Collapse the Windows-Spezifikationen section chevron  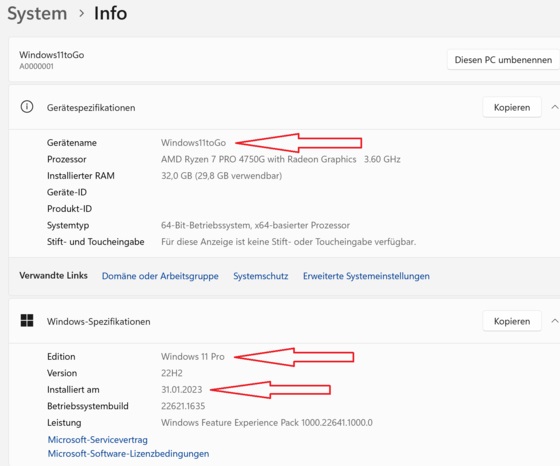pyautogui.click(x=554, y=321)
